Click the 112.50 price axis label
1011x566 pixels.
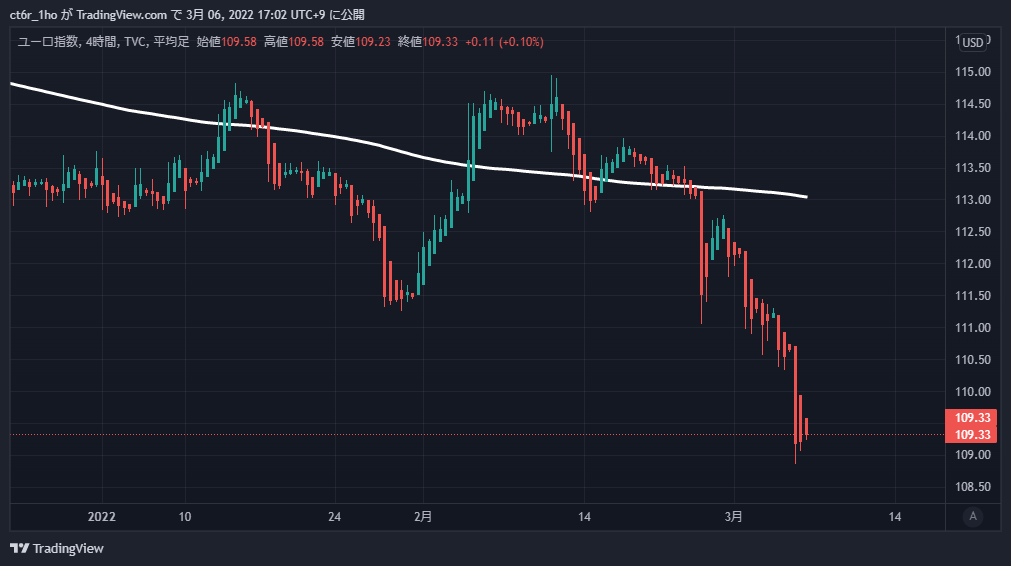[x=972, y=231]
